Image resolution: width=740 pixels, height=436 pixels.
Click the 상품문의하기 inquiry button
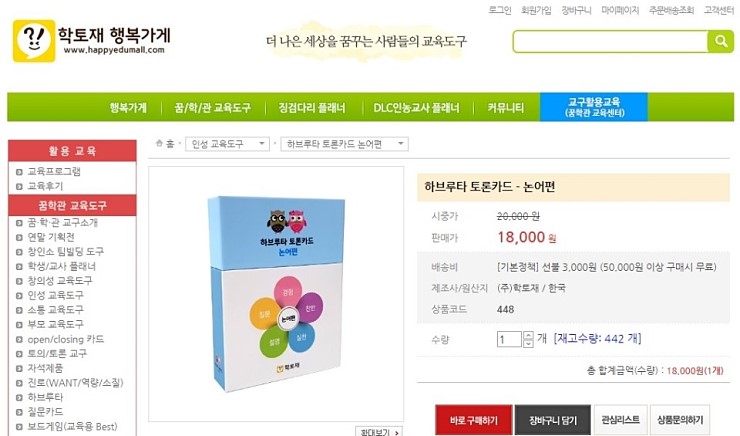point(680,420)
